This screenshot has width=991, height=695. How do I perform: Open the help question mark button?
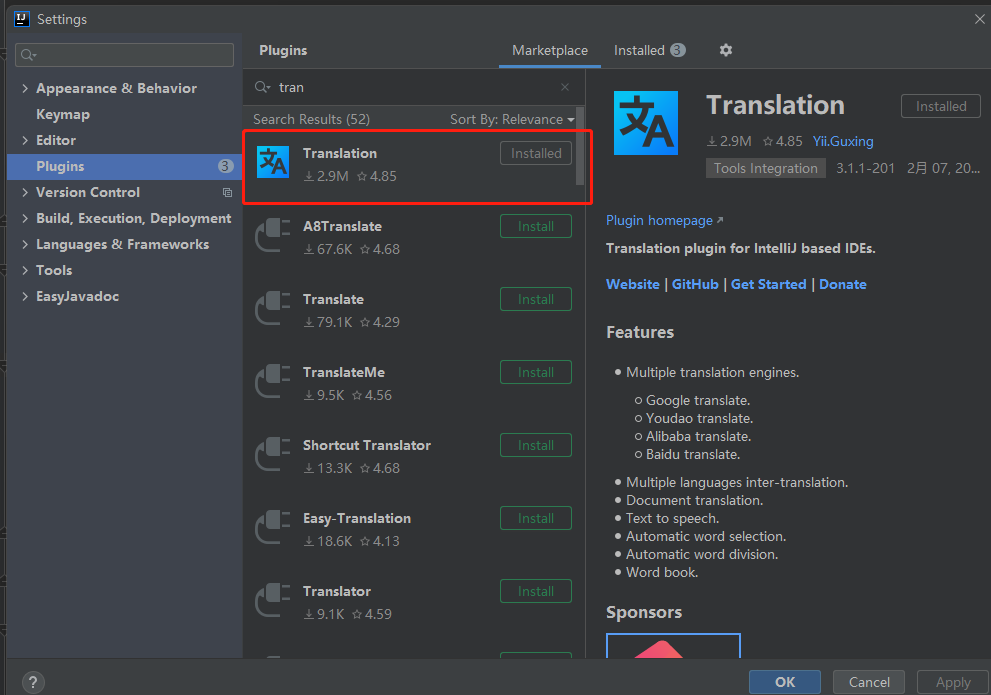[x=33, y=682]
